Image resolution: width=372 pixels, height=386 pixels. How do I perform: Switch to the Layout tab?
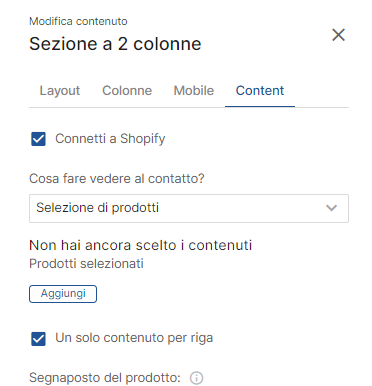point(60,91)
